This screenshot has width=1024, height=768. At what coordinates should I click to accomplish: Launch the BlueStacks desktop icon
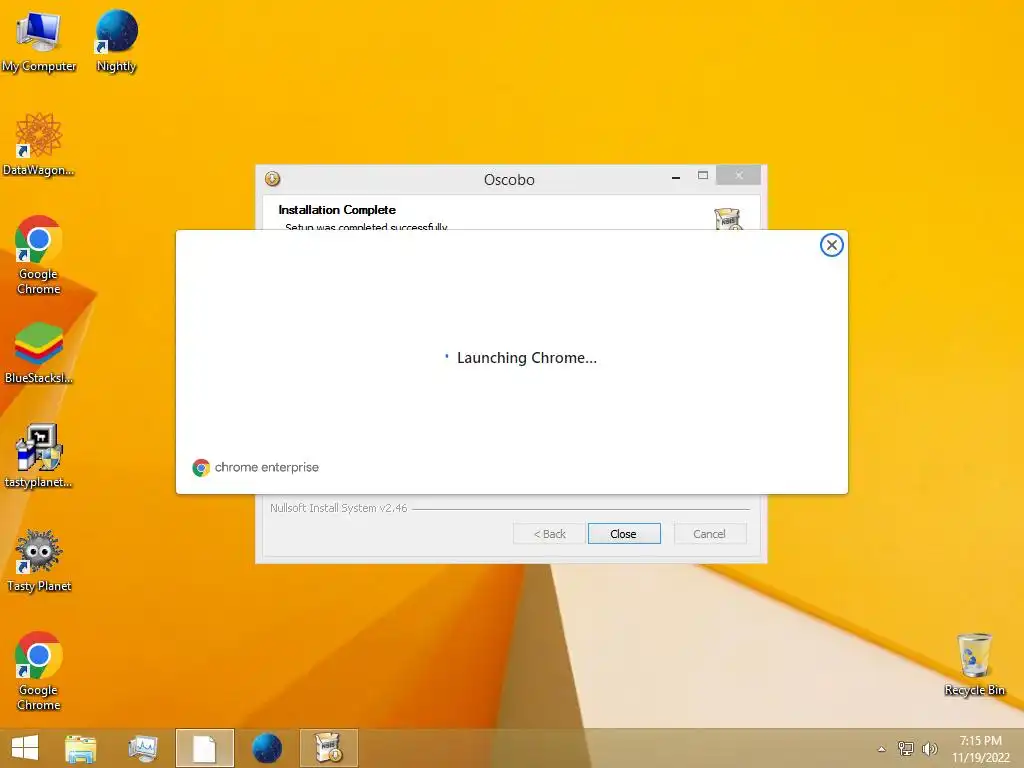tap(39, 353)
